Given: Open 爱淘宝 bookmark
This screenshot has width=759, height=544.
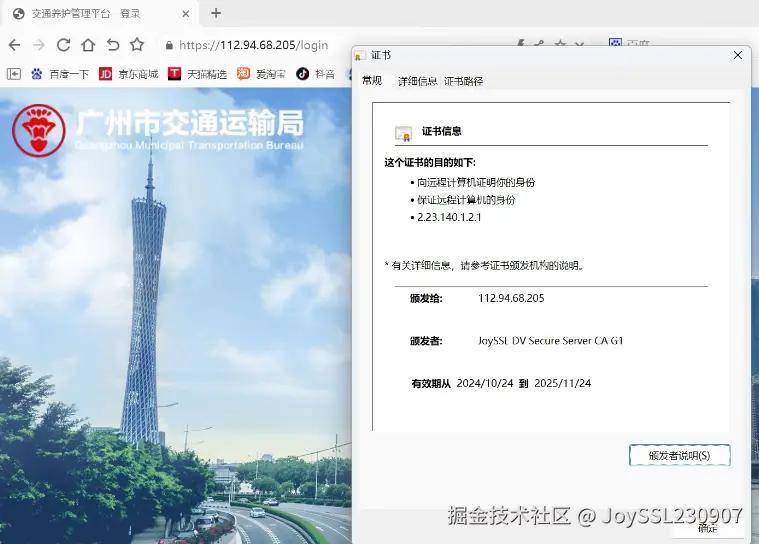Looking at the screenshot, I should coord(261,74).
